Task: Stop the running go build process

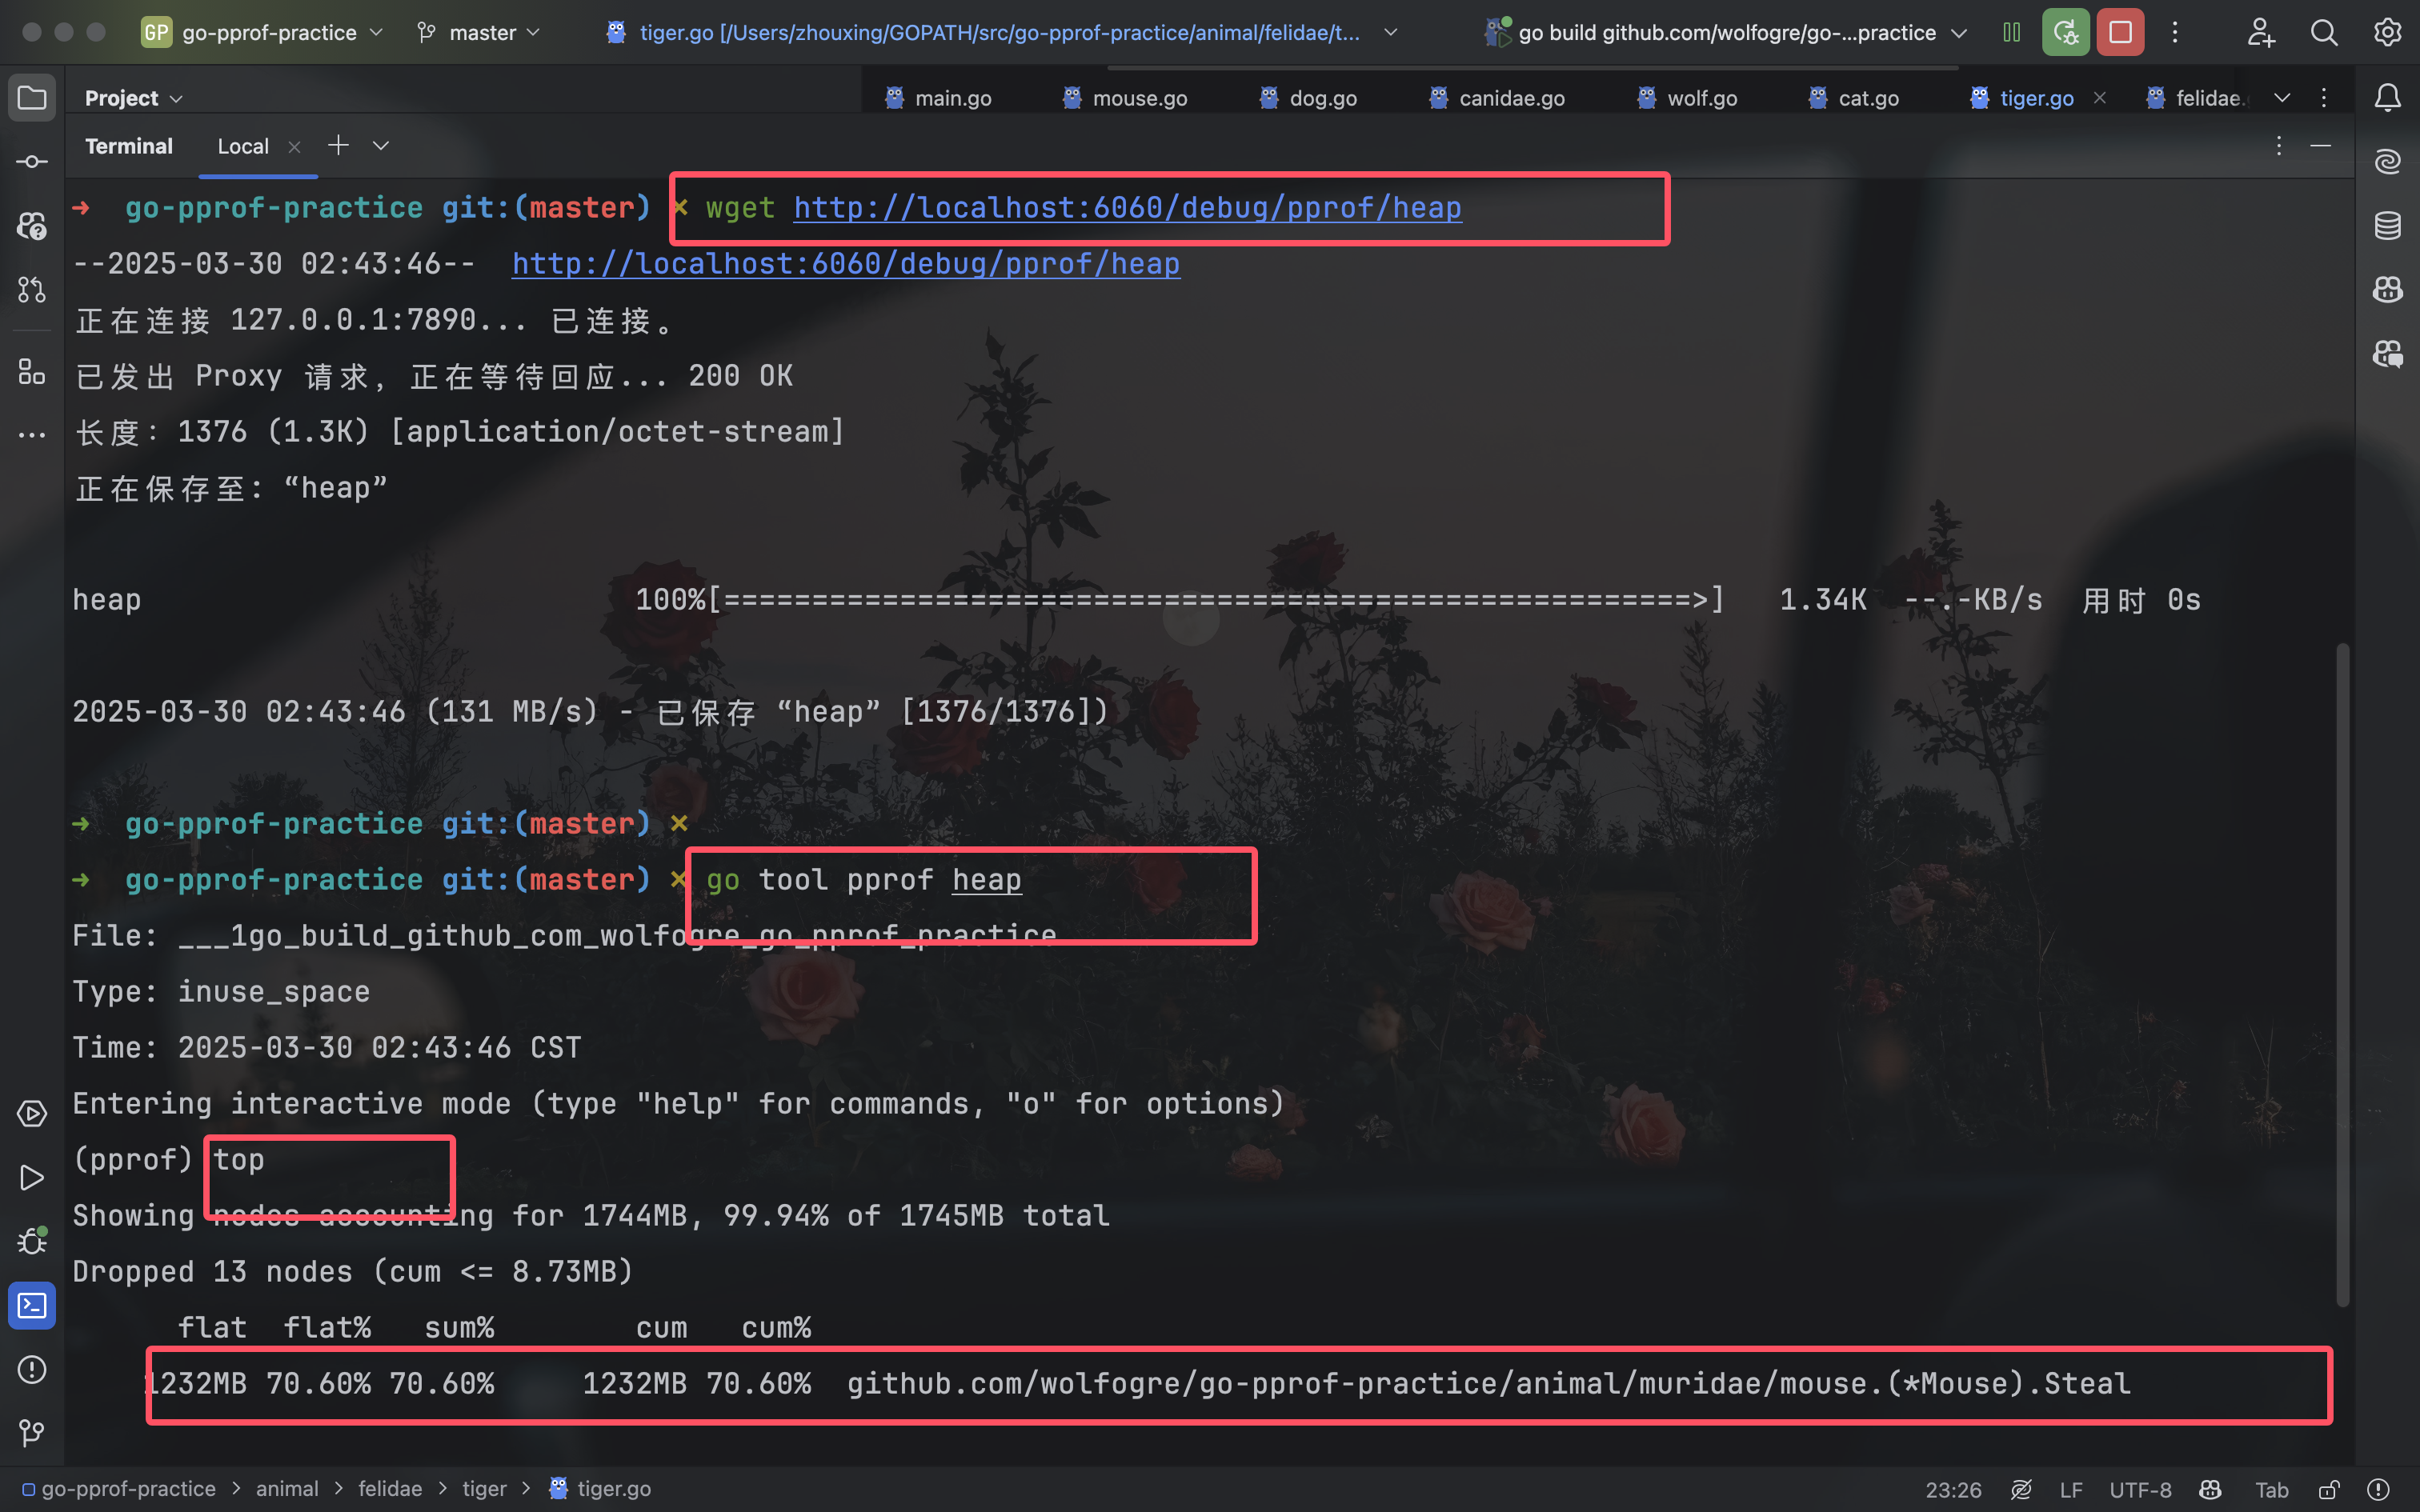Action: coord(2120,32)
